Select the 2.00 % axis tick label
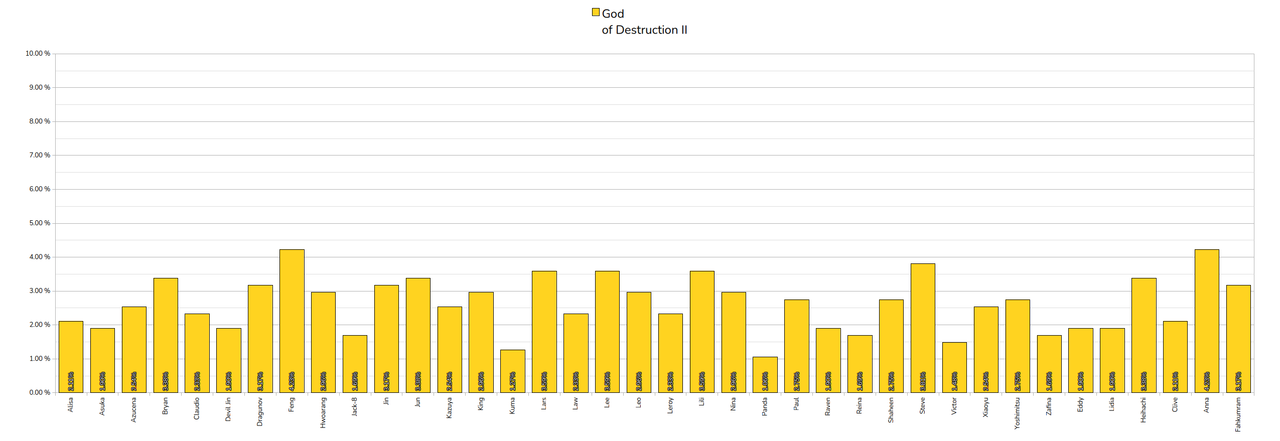The width and height of the screenshot is (1280, 441). pyautogui.click(x=39, y=325)
